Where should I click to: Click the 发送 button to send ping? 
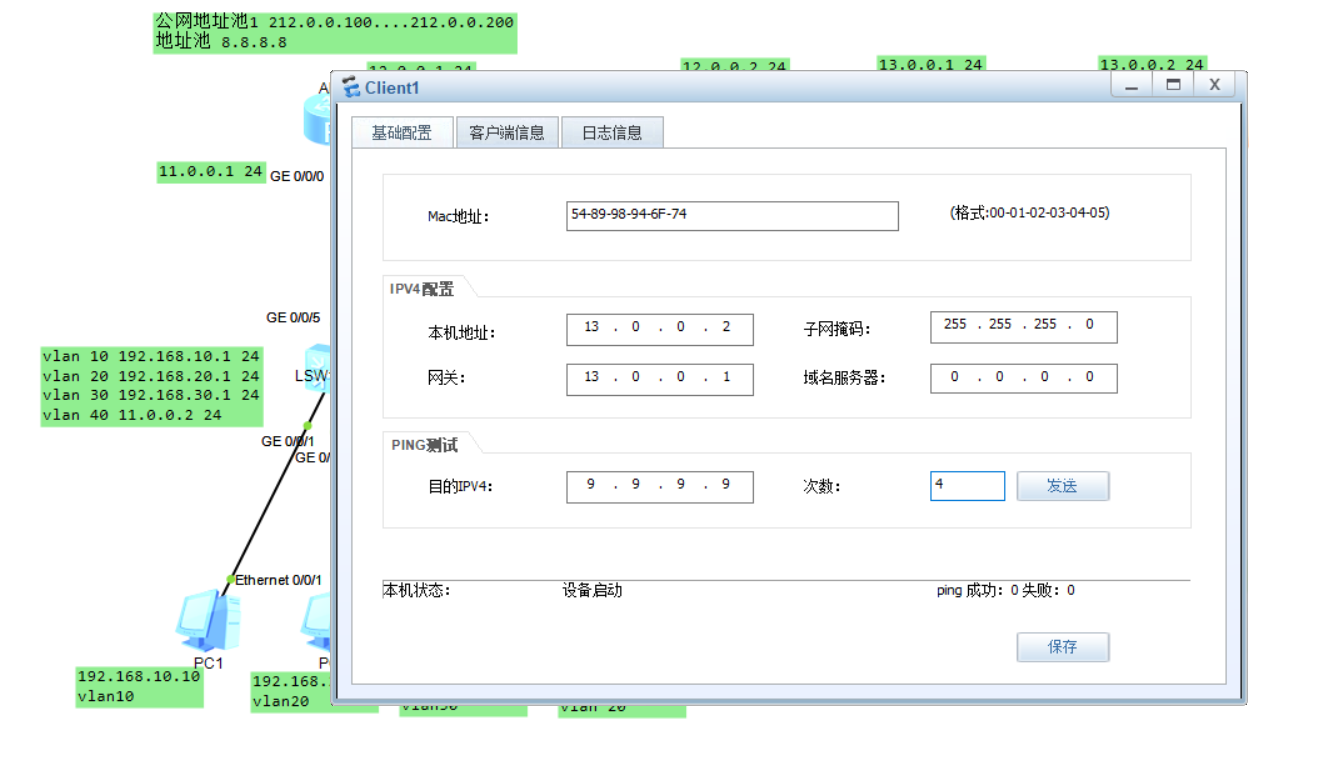[1063, 486]
